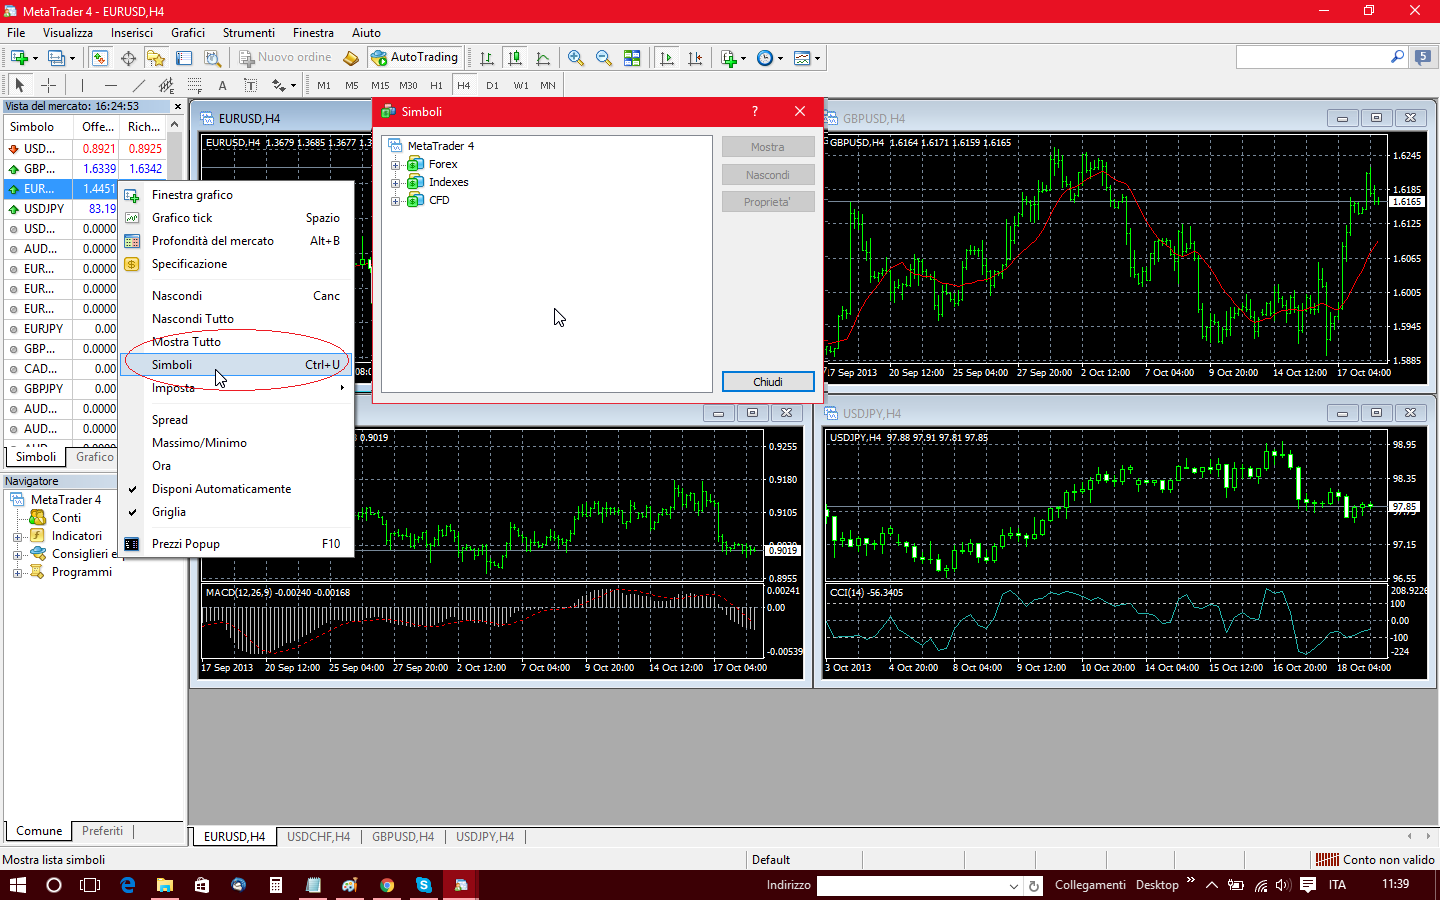Screen dimensions: 1454x910
Task: Open the Visualizza menu
Action: [x=68, y=33]
